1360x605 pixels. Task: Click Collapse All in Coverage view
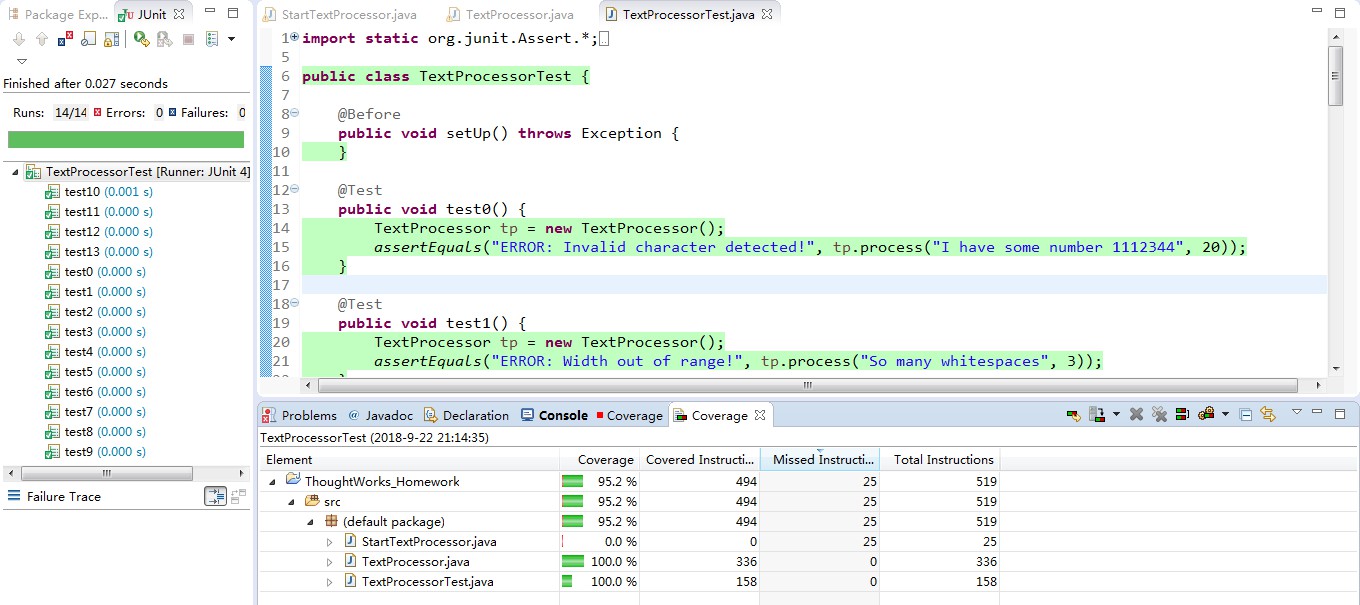coord(1245,415)
